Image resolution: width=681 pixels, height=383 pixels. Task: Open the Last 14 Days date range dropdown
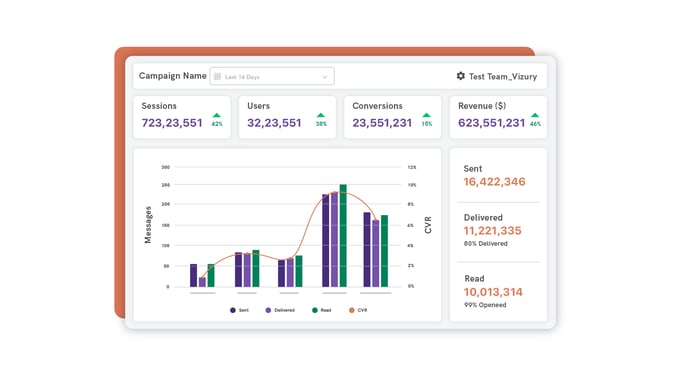point(272,76)
